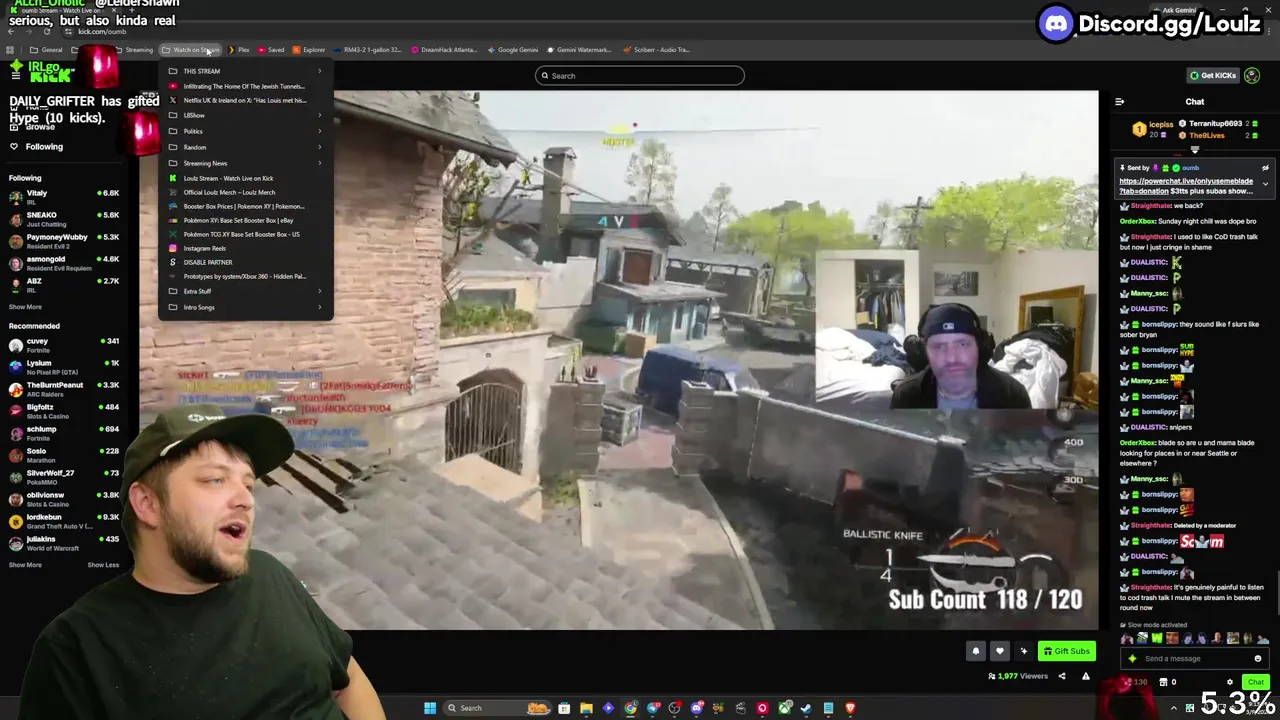
Task: Open Discord from the taskbar
Action: pos(697,708)
